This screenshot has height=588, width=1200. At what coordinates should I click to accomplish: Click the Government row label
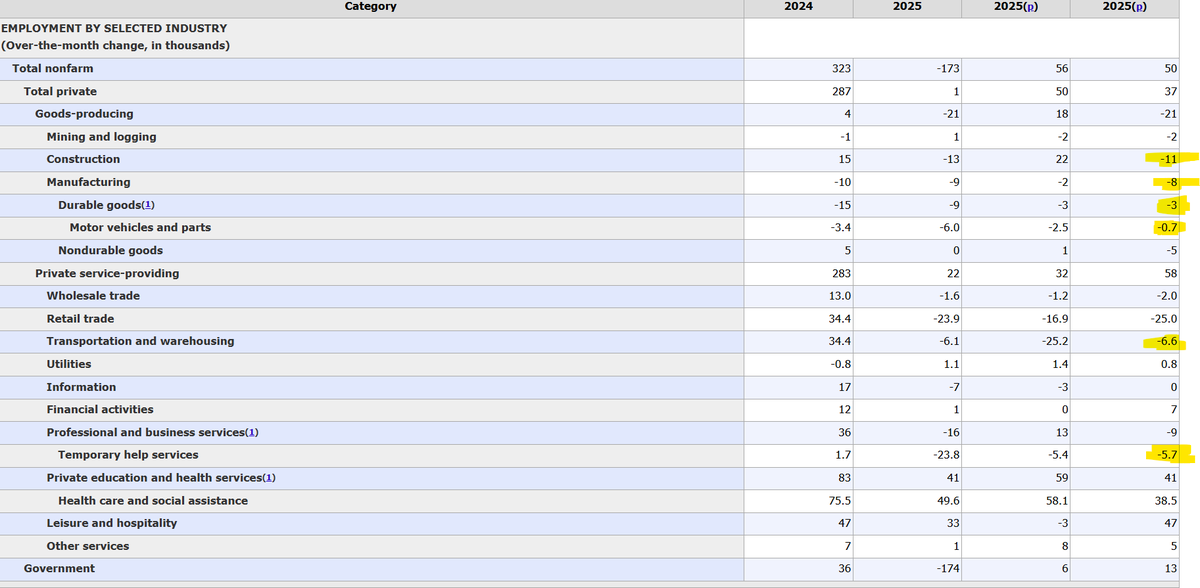(59, 568)
